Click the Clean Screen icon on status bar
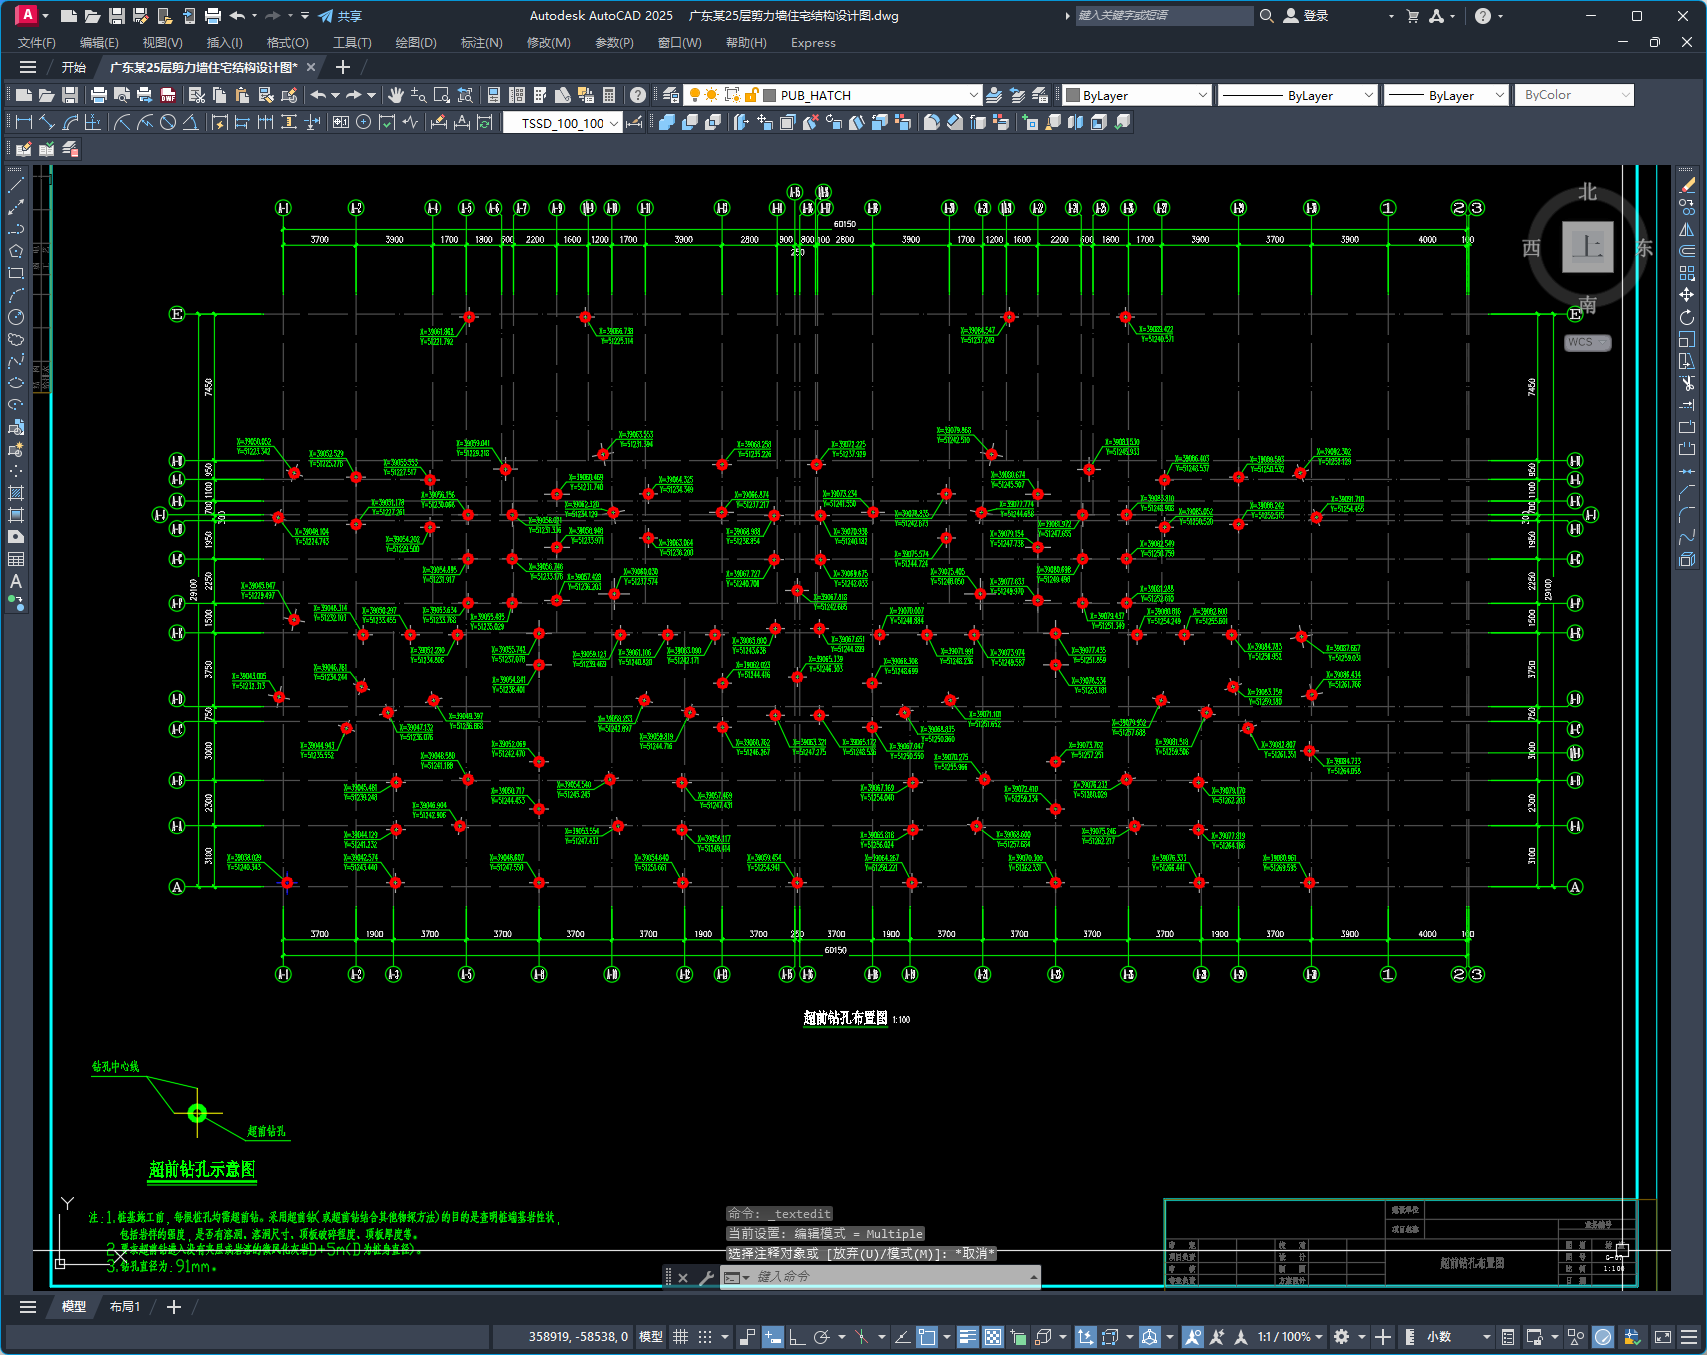Image resolution: width=1707 pixels, height=1355 pixels. [x=1663, y=1337]
